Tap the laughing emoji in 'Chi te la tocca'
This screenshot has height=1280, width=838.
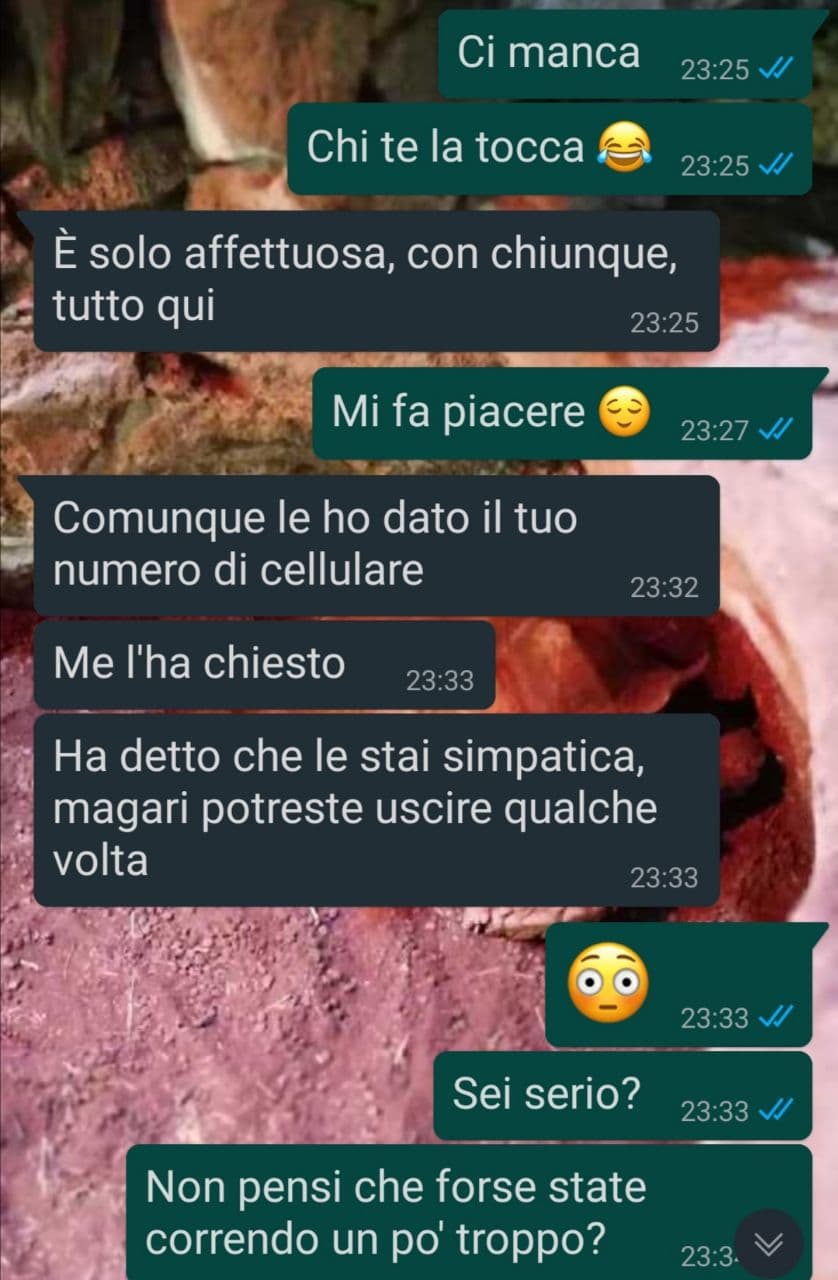coord(623,148)
